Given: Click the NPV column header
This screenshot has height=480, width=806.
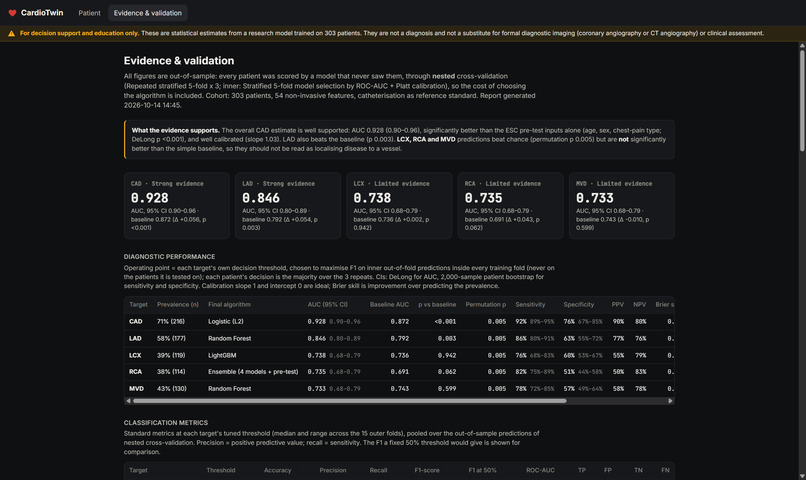Looking at the screenshot, I should [x=639, y=305].
